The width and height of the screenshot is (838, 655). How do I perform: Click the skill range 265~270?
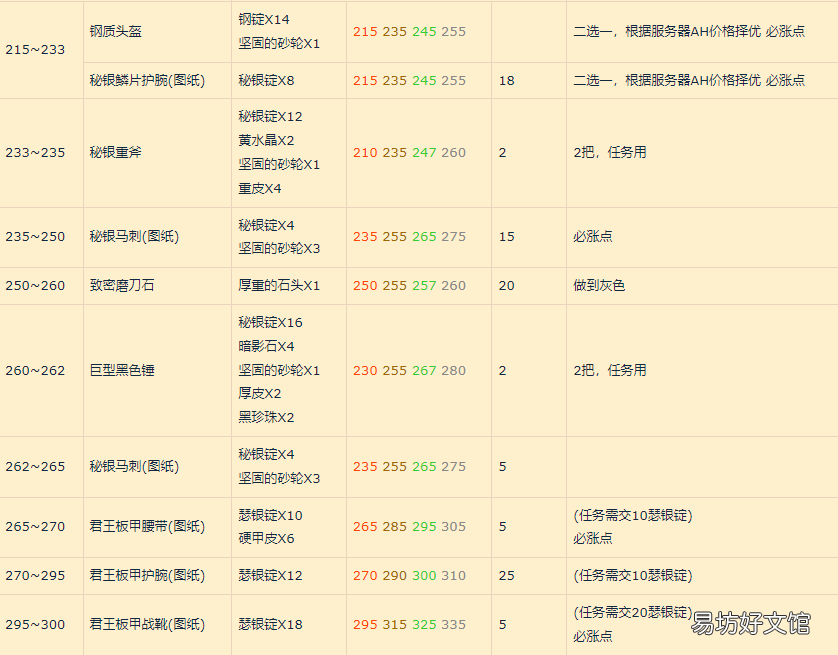point(35,527)
